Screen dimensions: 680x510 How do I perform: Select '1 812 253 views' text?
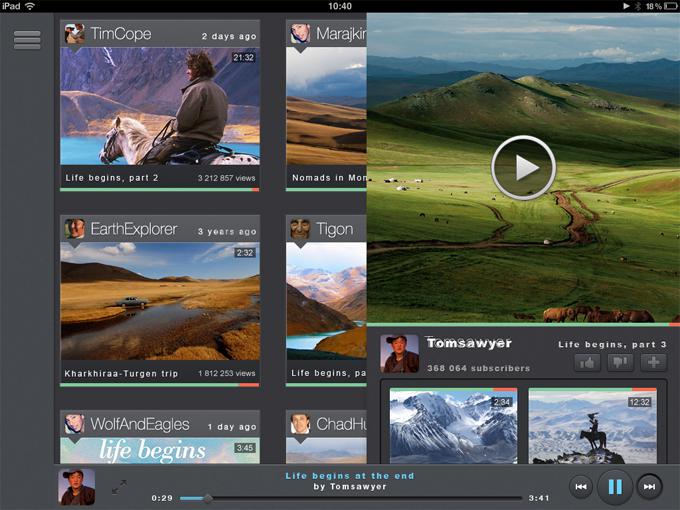point(226,373)
